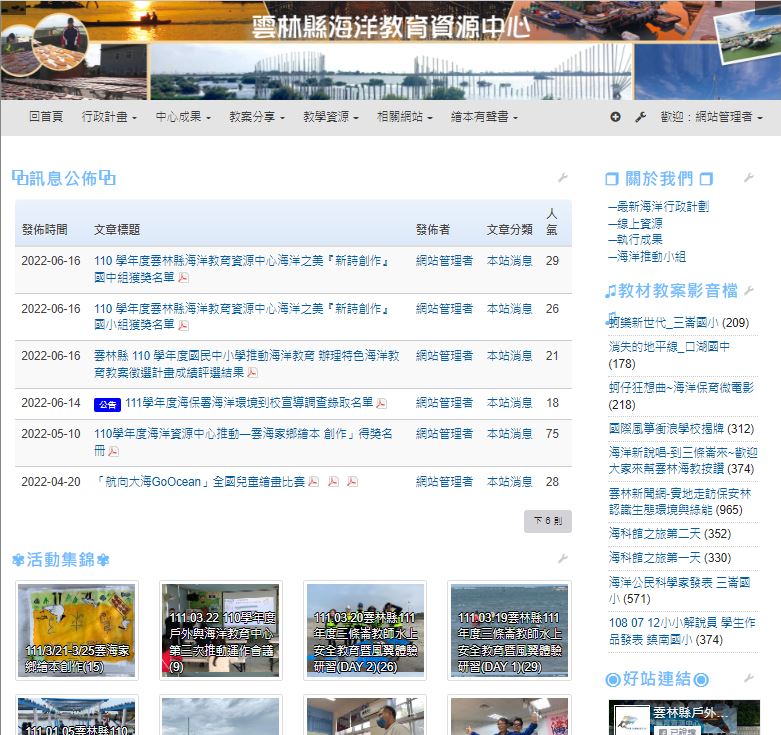The image size is (781, 735).
Task: Open PDF icon of 國小組獲獎名單 article
Action: pyautogui.click(x=183, y=326)
